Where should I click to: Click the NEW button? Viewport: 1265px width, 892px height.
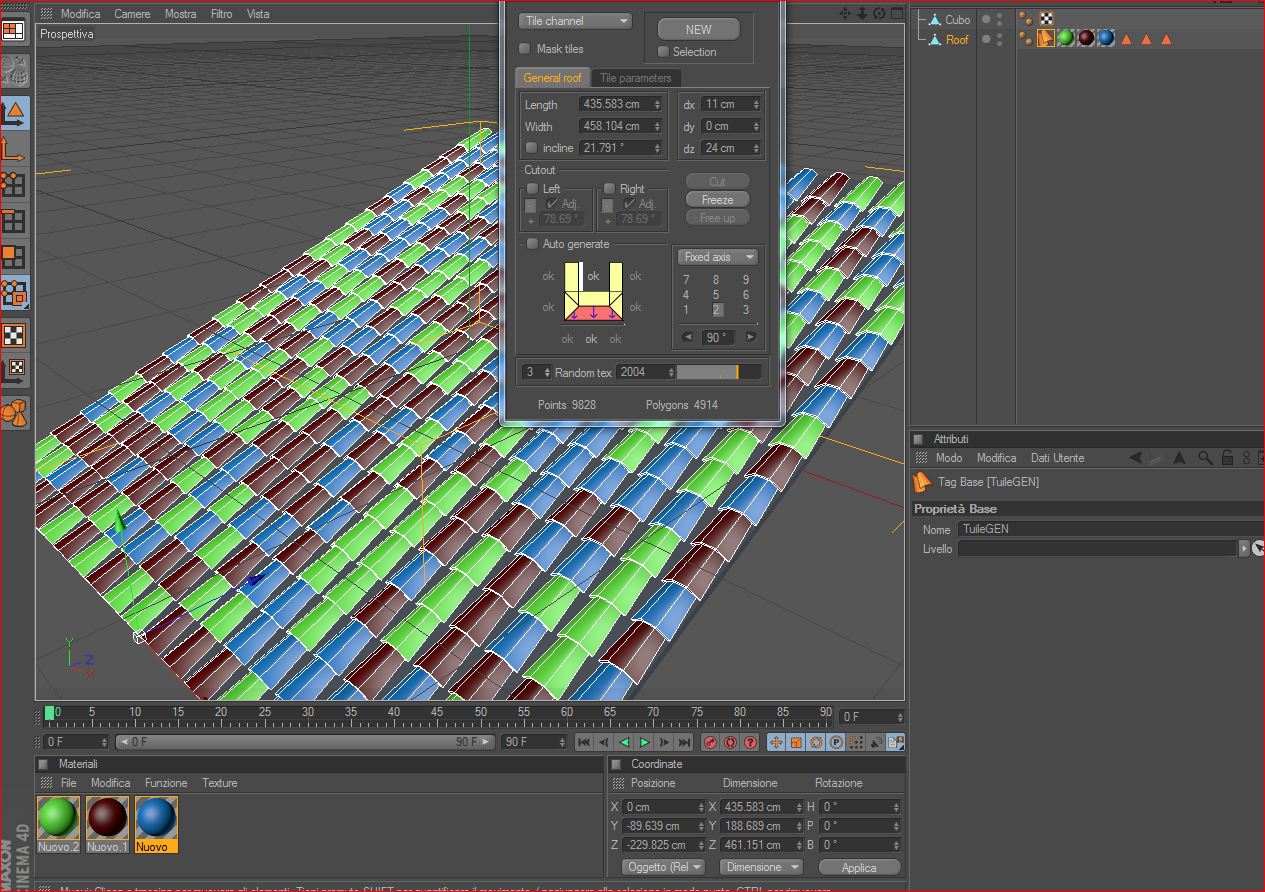(x=698, y=29)
